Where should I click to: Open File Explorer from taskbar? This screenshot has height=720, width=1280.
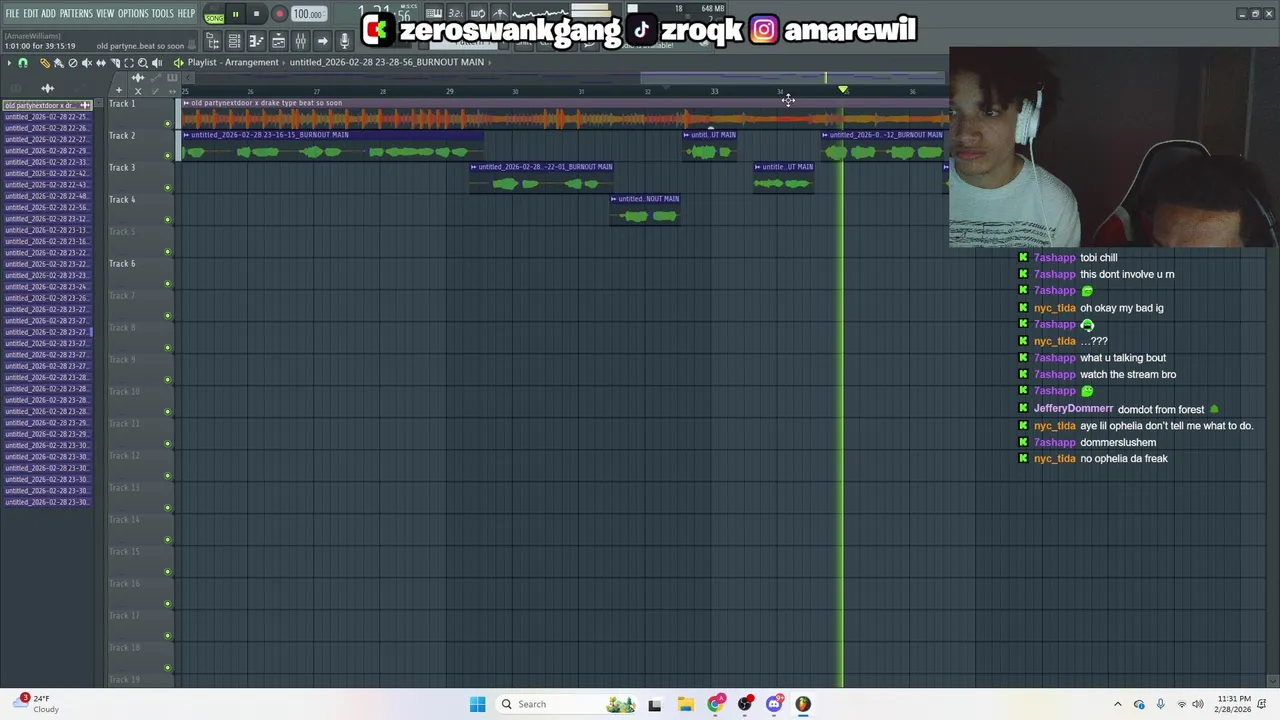(x=685, y=704)
